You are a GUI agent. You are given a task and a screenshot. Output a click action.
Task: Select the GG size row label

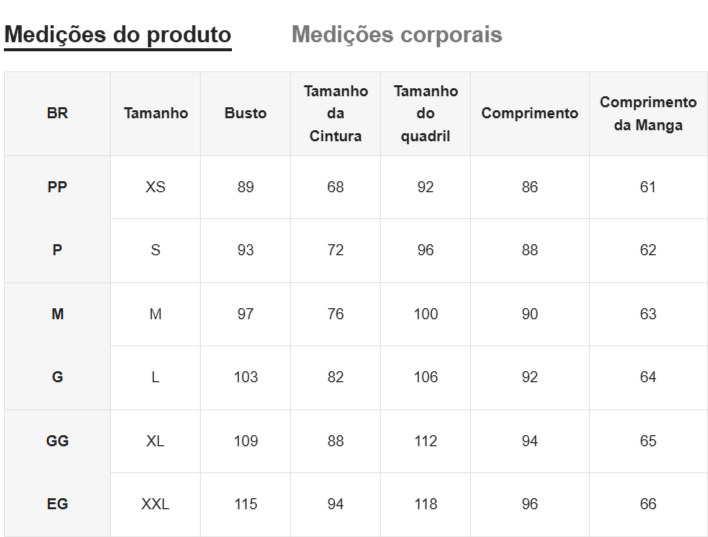57,441
